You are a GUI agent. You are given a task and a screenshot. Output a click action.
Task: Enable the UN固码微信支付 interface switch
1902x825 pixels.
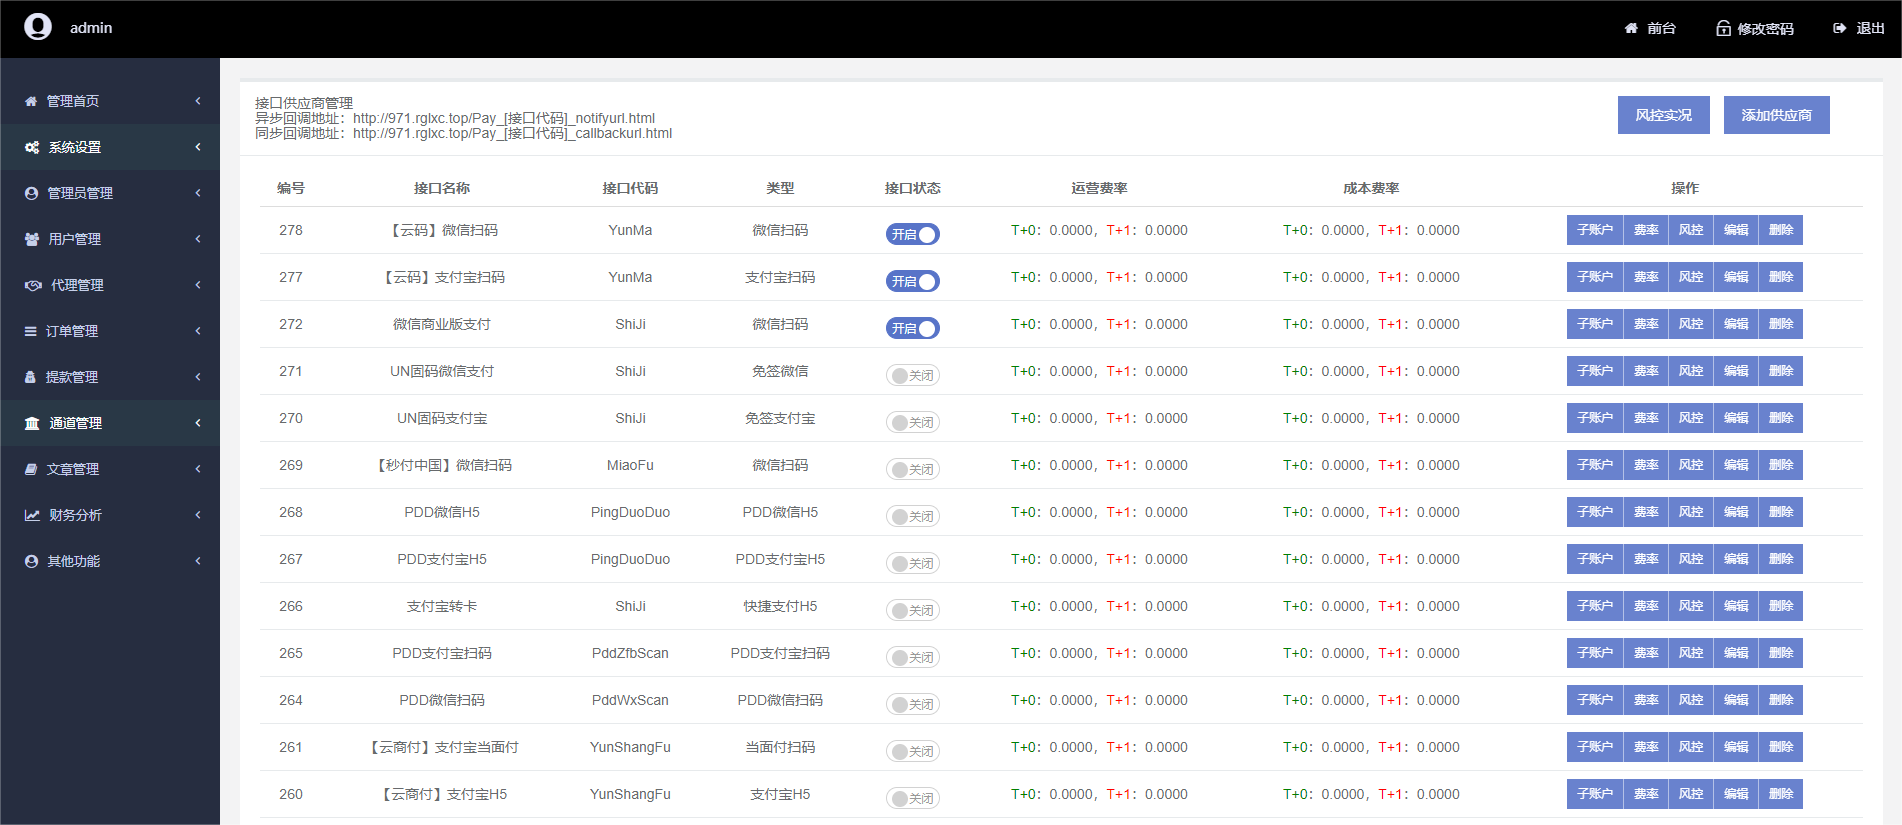(x=913, y=375)
